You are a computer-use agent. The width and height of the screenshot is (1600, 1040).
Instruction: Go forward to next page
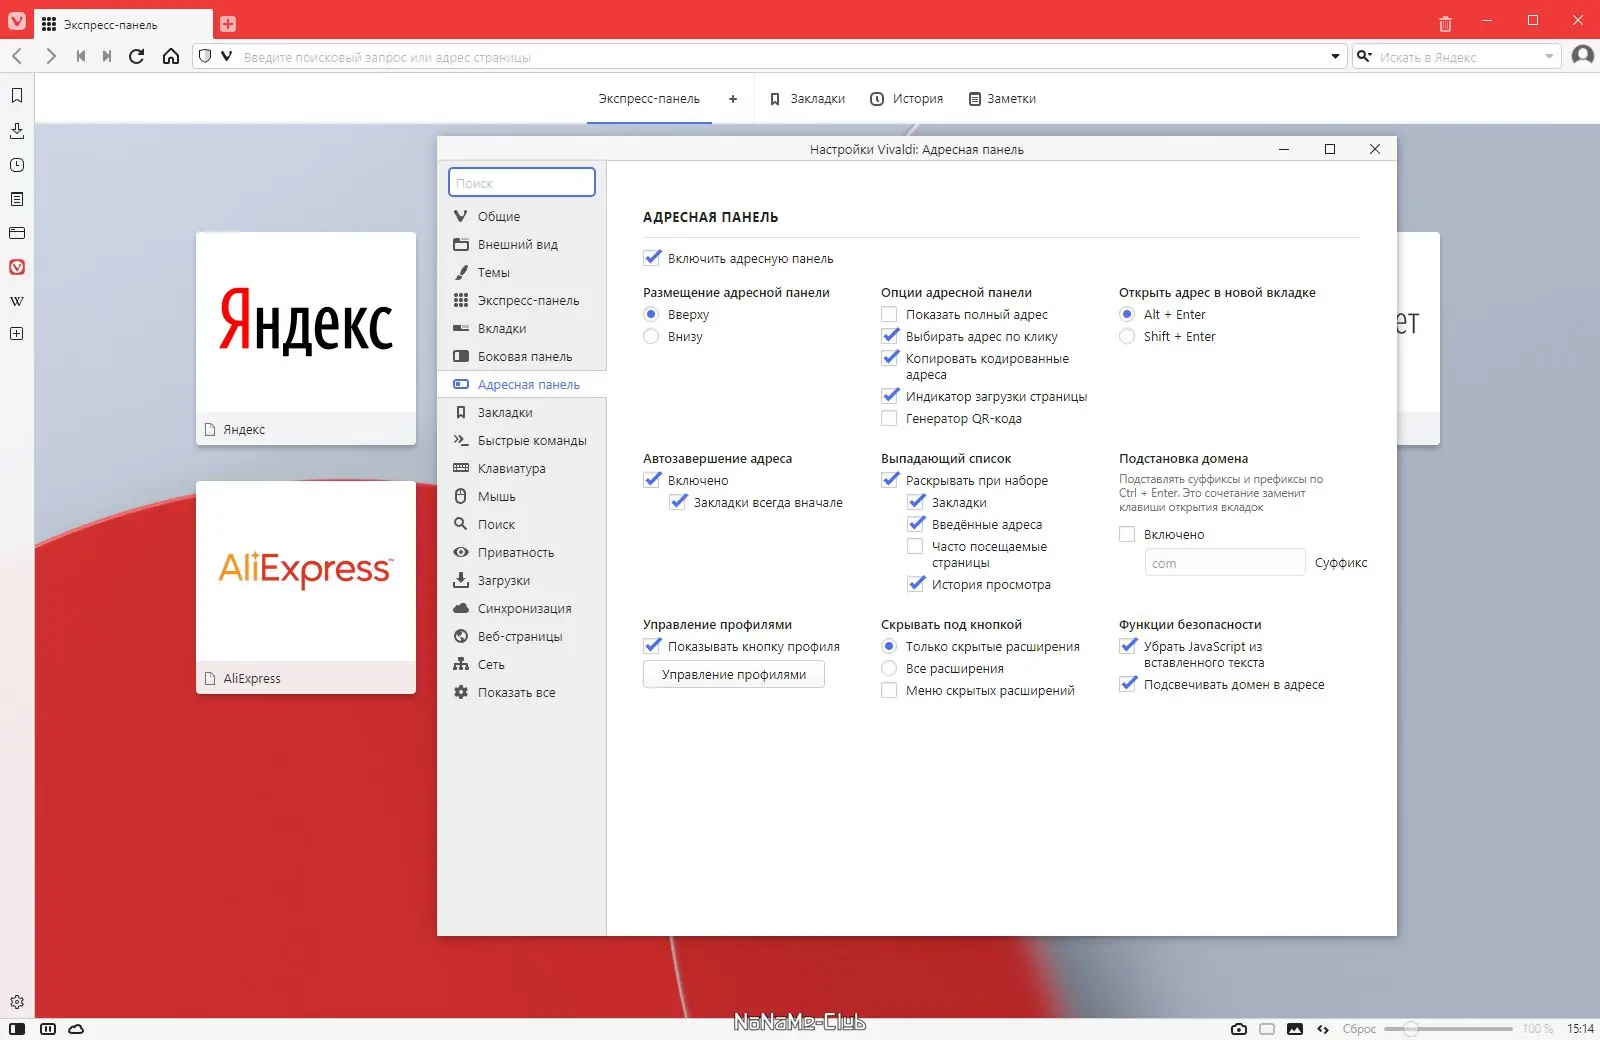point(50,56)
